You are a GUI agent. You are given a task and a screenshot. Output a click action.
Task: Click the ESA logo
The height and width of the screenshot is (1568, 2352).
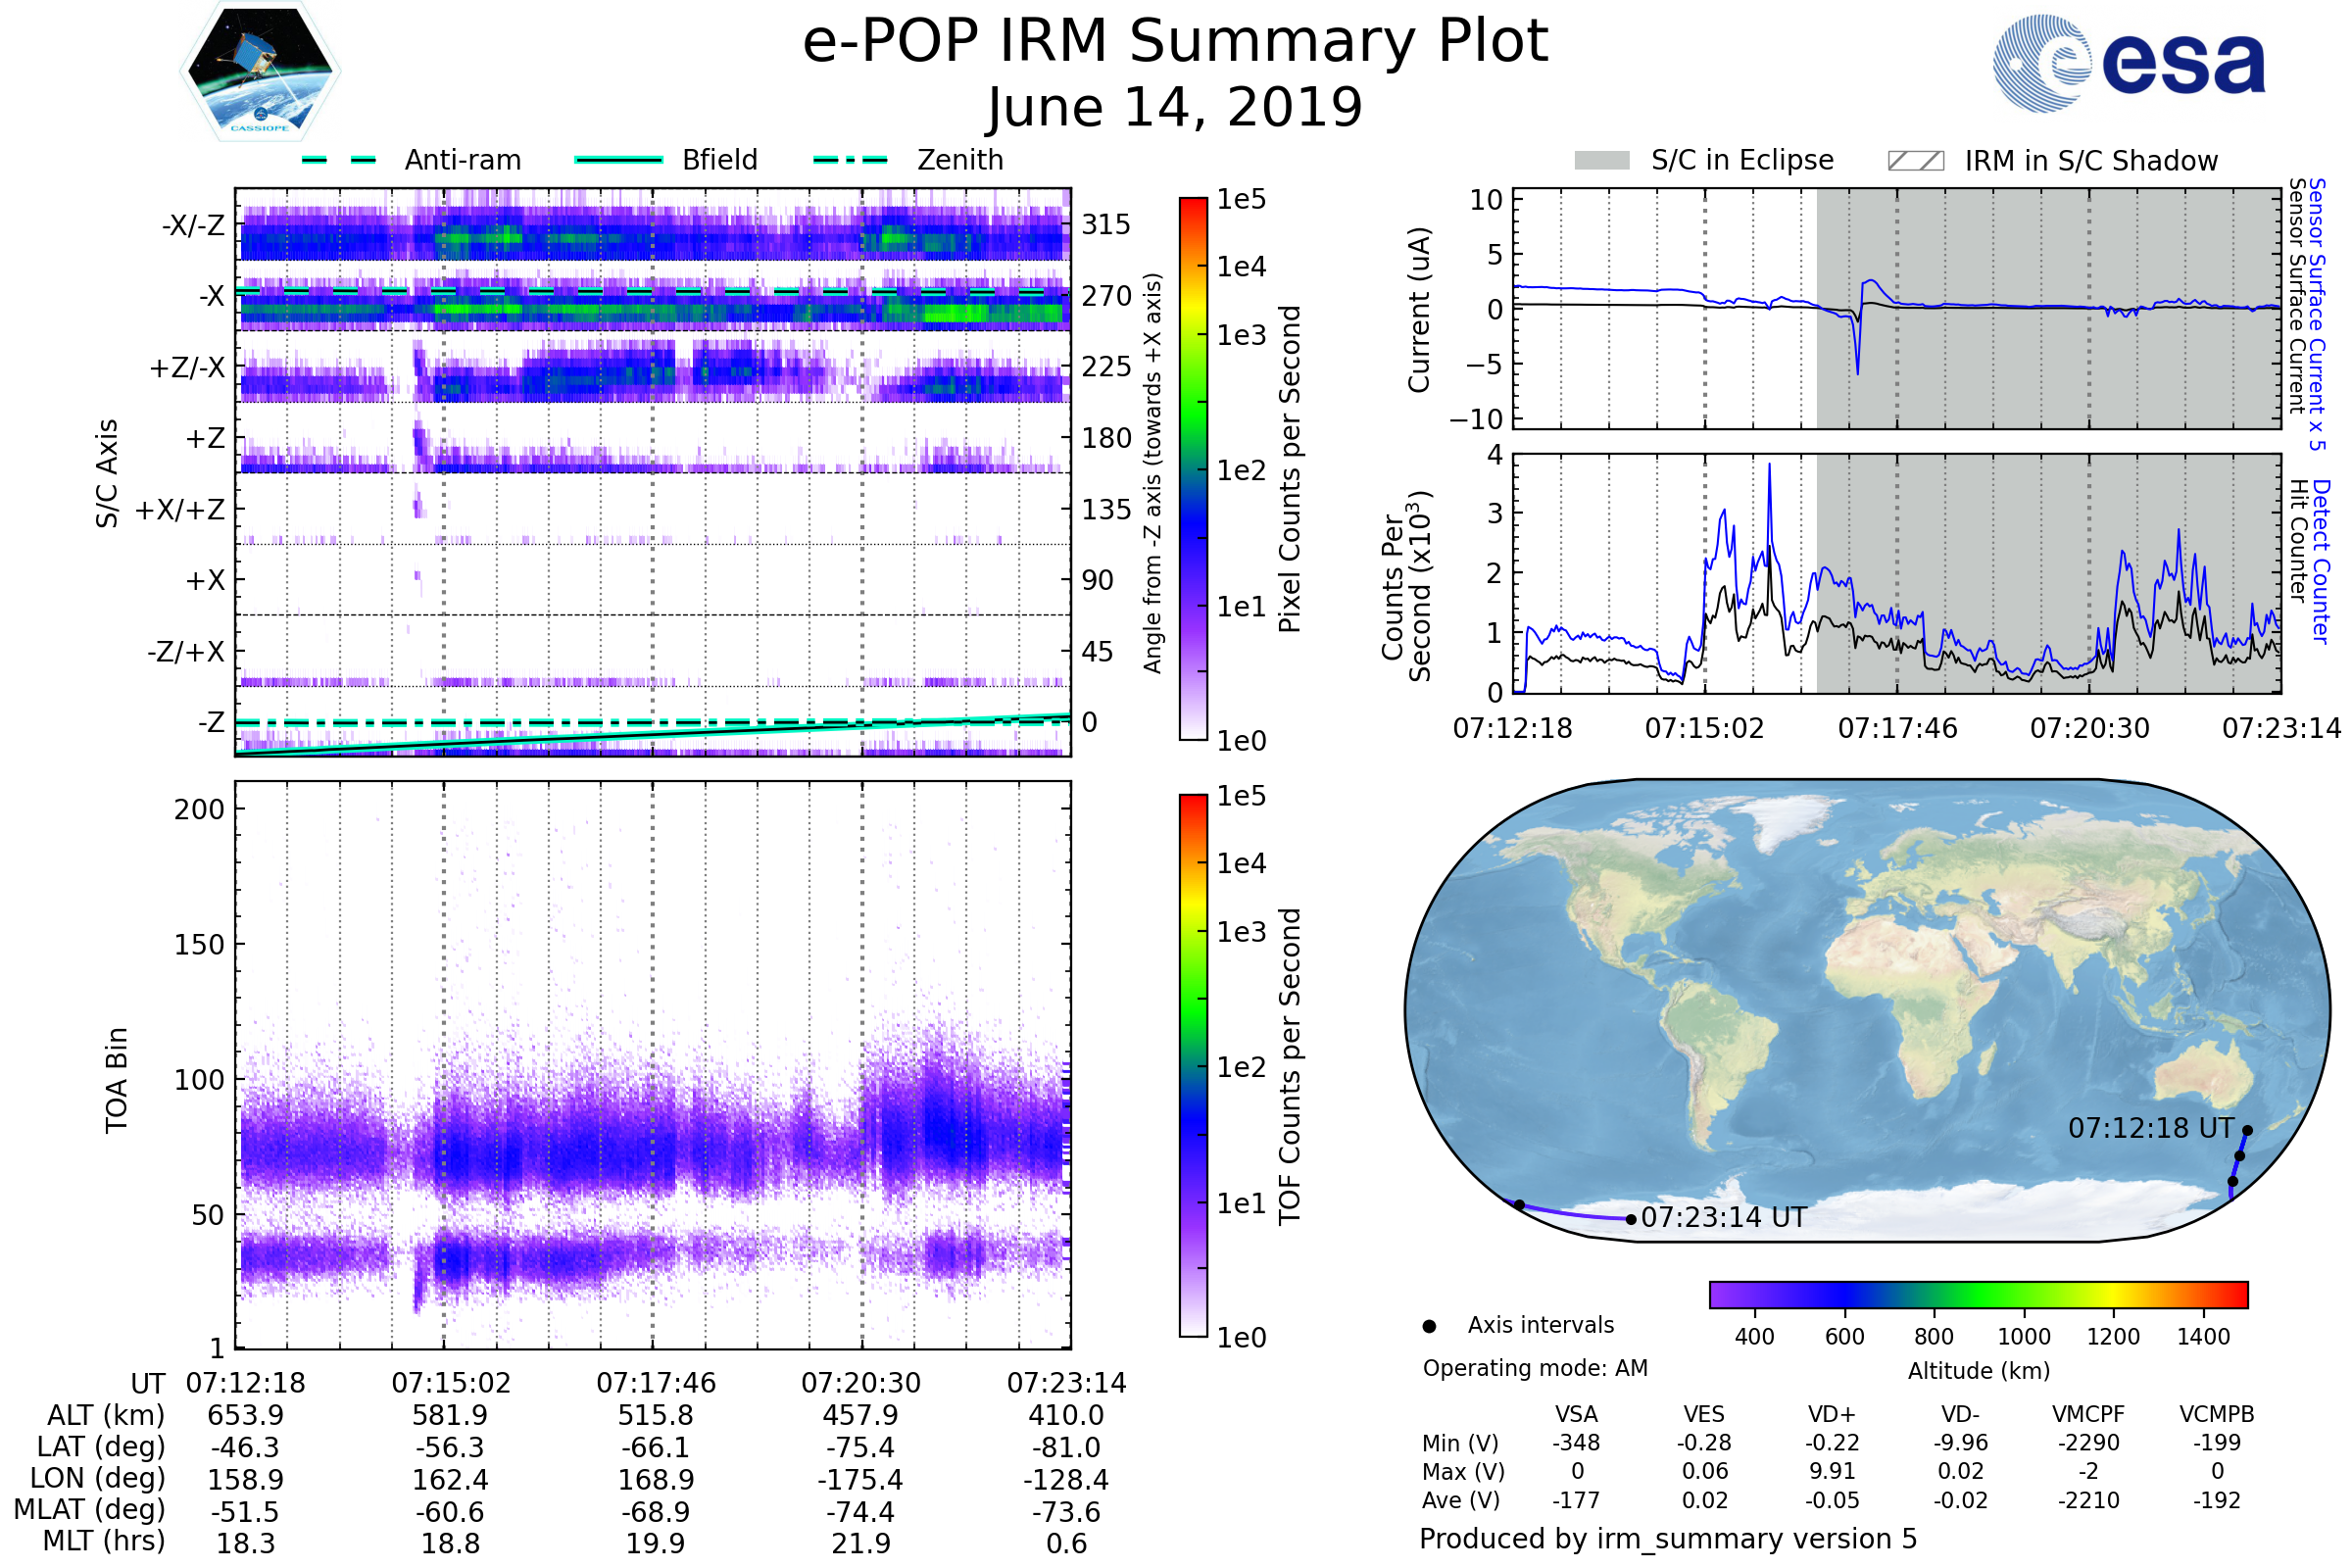pyautogui.click(x=2128, y=63)
